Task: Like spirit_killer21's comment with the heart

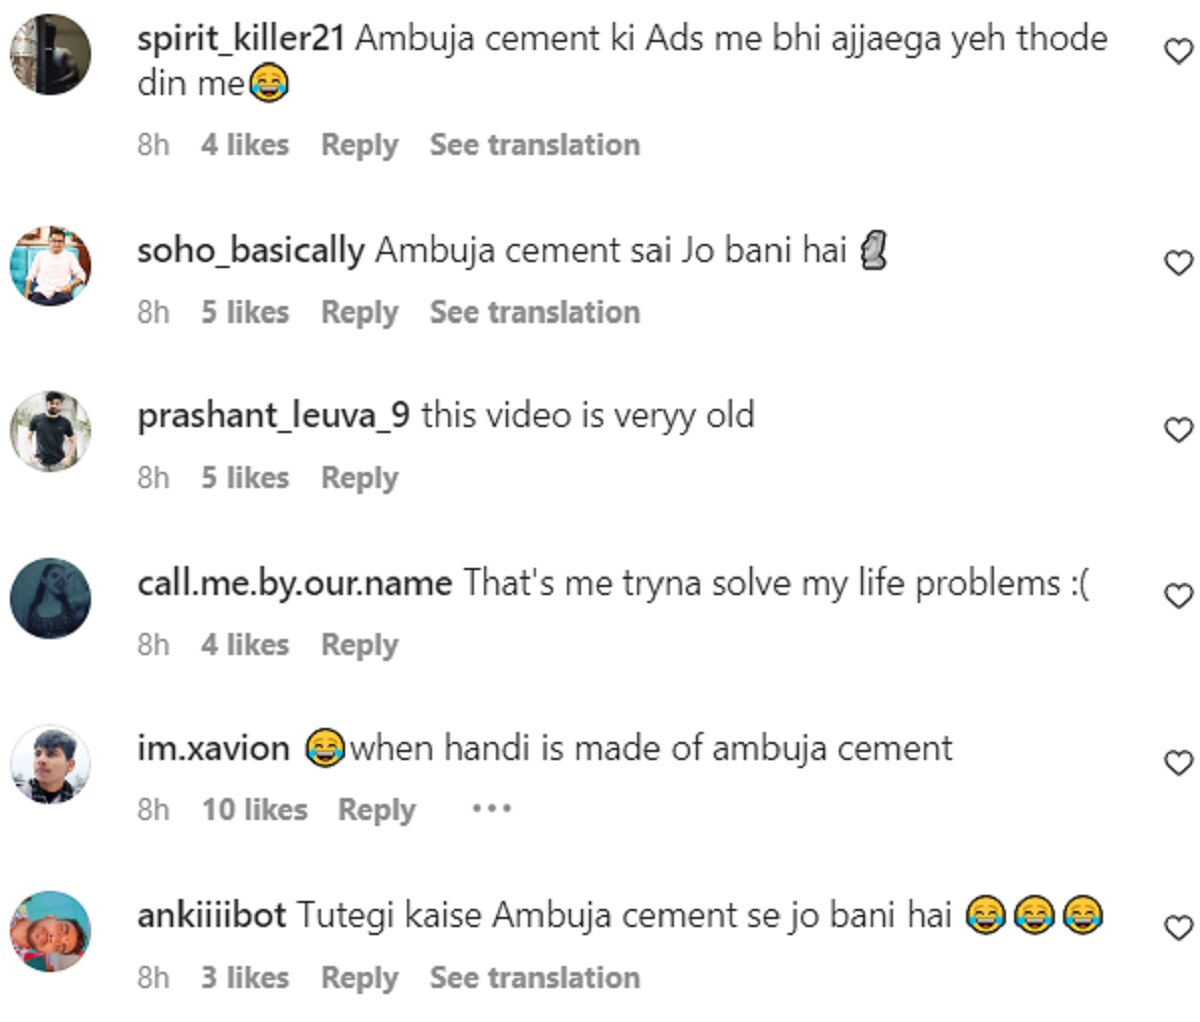Action: coord(1180,51)
